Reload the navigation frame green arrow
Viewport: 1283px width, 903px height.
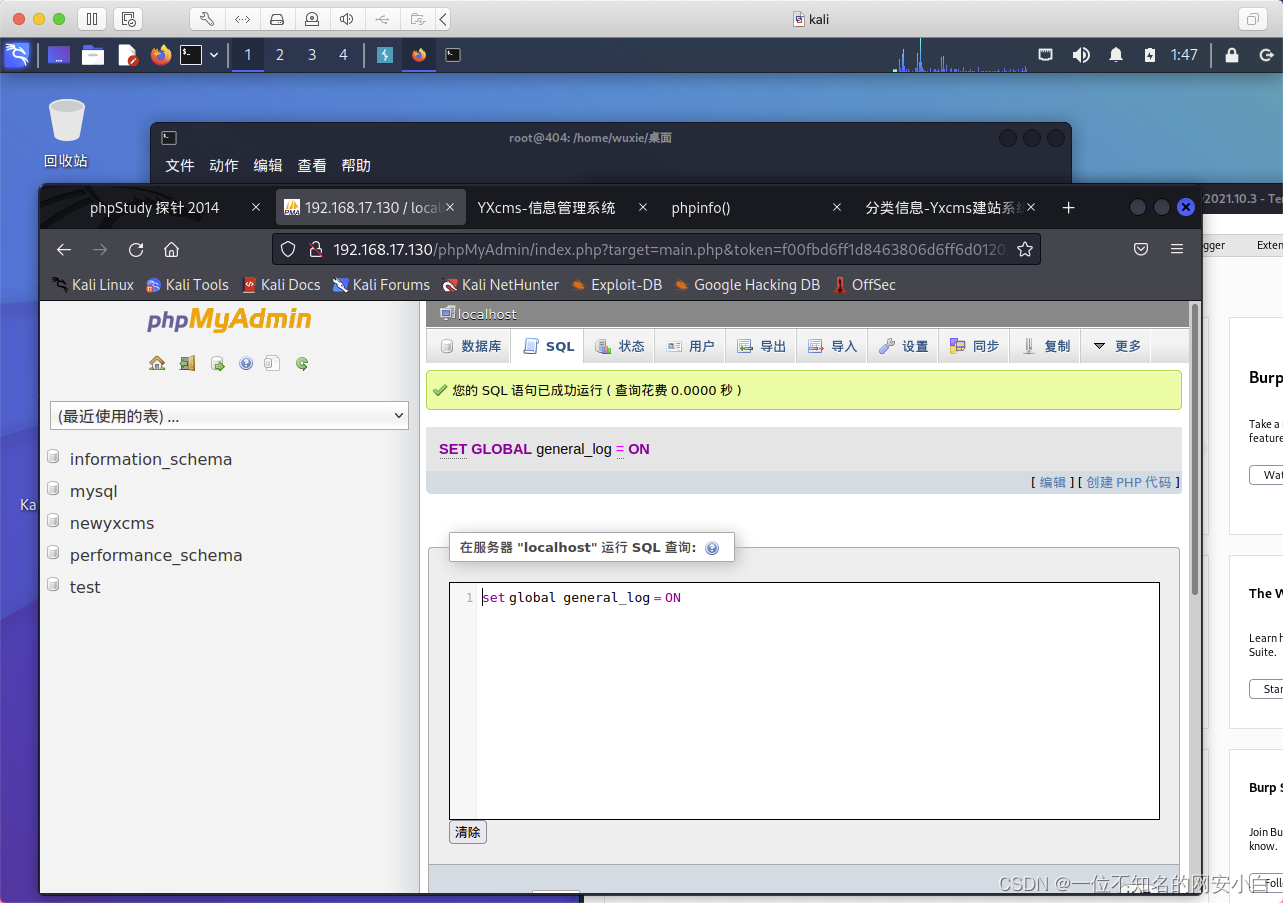(x=302, y=364)
